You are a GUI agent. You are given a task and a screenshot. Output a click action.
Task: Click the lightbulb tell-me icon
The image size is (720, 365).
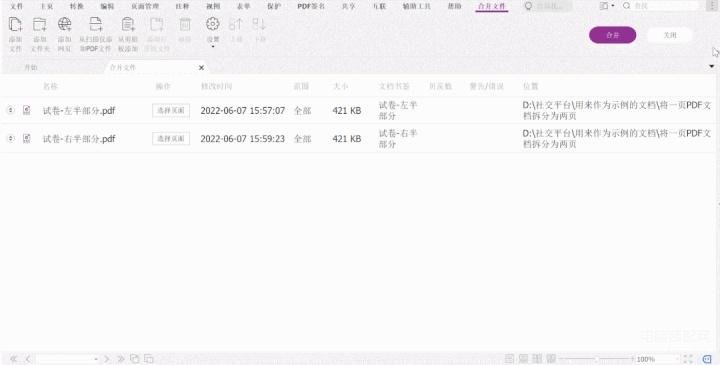529,6
